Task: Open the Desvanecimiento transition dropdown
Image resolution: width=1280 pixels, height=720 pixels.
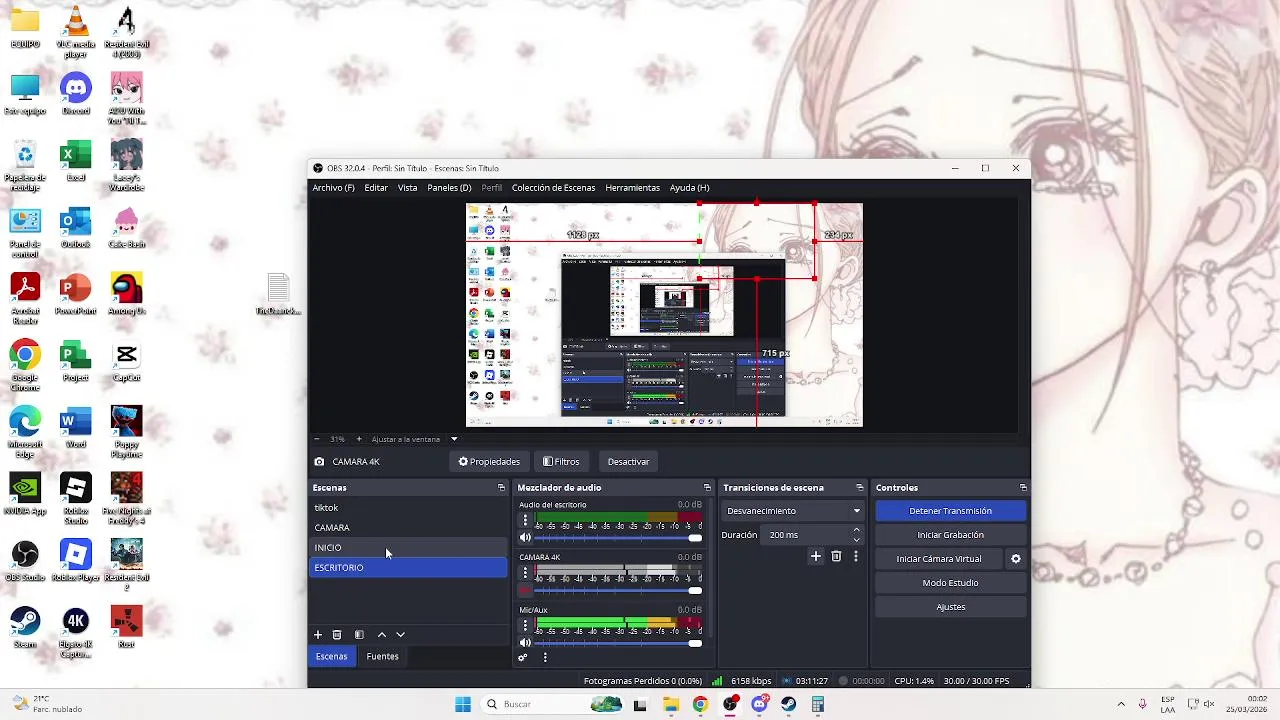Action: (x=793, y=511)
